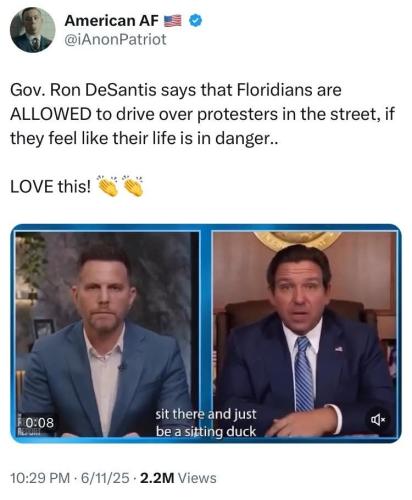412x500 pixels.
Task: Click the tweet text mentioning Floridians
Action: coord(202,114)
